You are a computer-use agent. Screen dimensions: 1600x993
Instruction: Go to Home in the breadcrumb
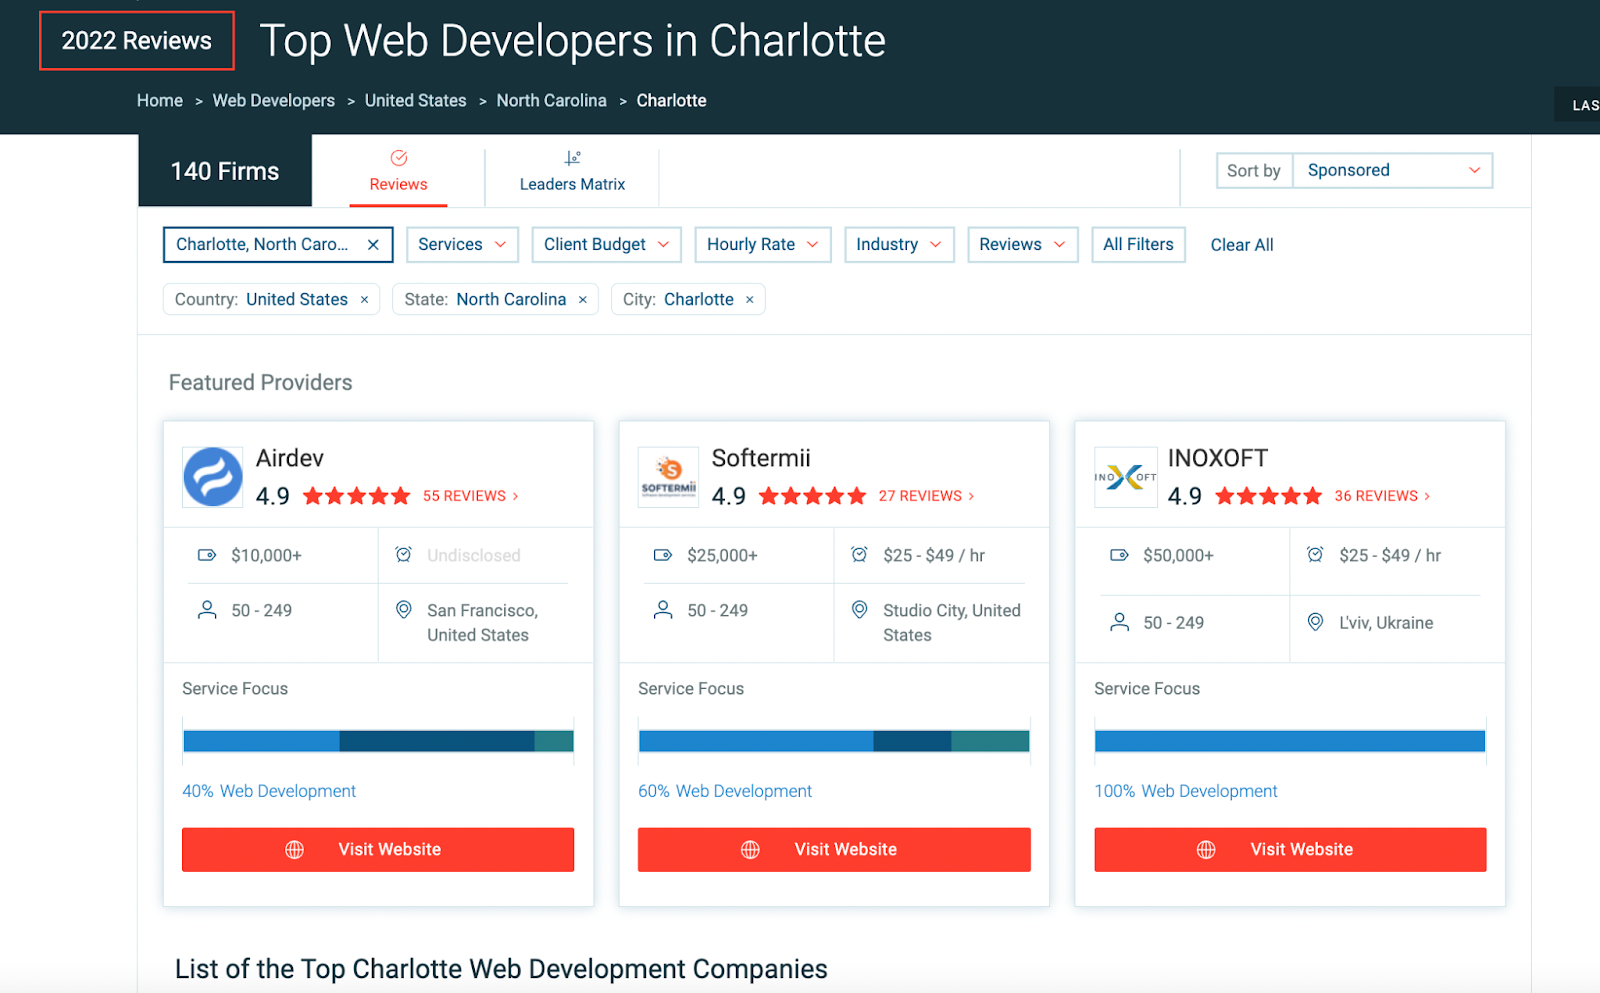pyautogui.click(x=160, y=101)
